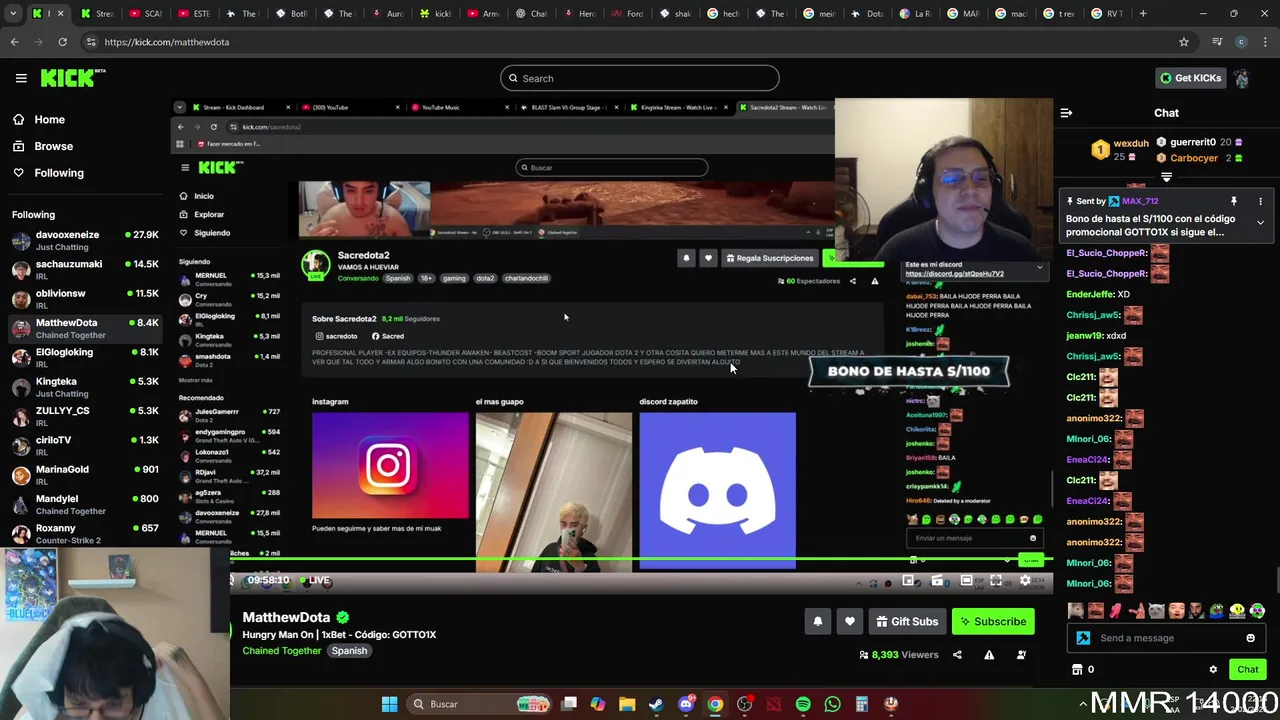Enter fullscreen on stream player

[996, 581]
